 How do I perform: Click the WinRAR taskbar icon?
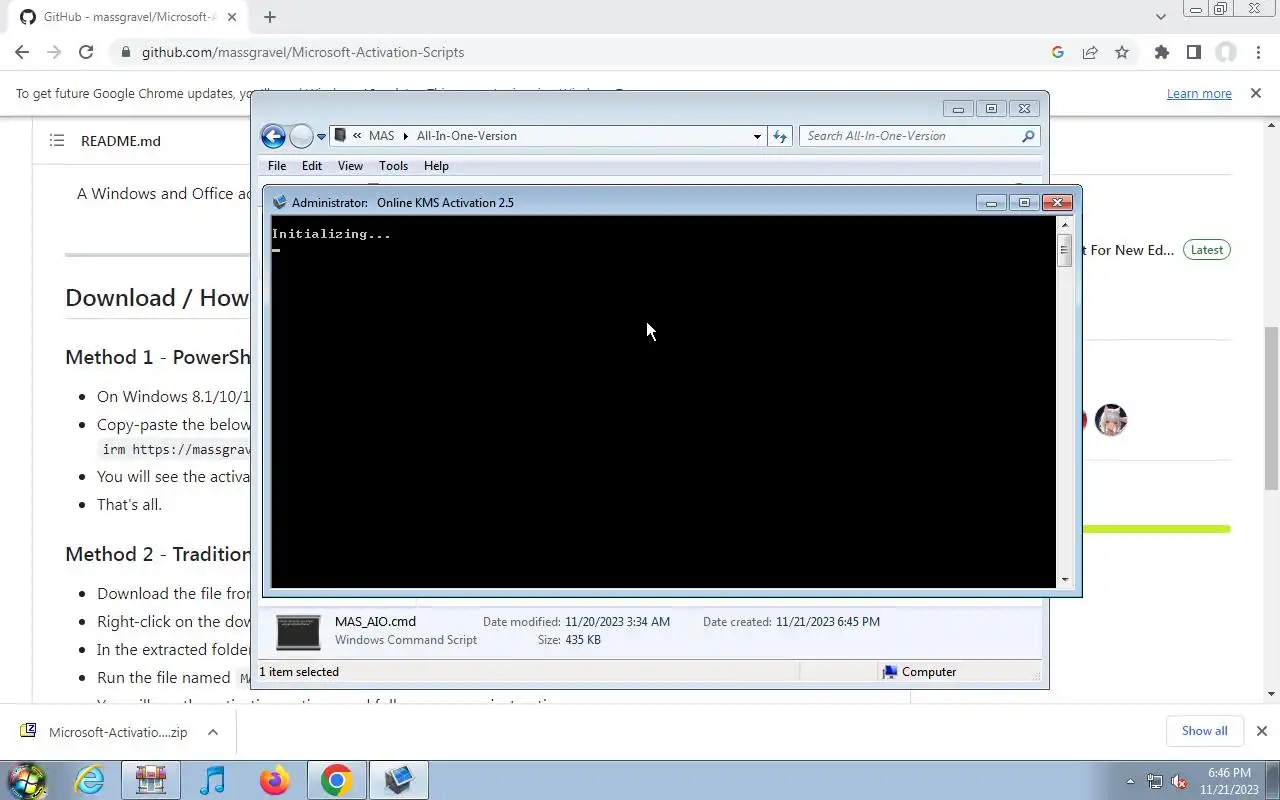pyautogui.click(x=151, y=780)
